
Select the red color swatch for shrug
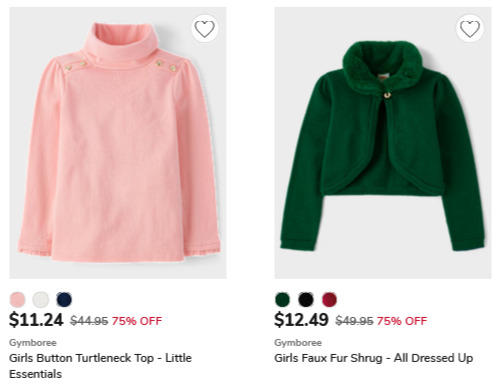coord(329,299)
